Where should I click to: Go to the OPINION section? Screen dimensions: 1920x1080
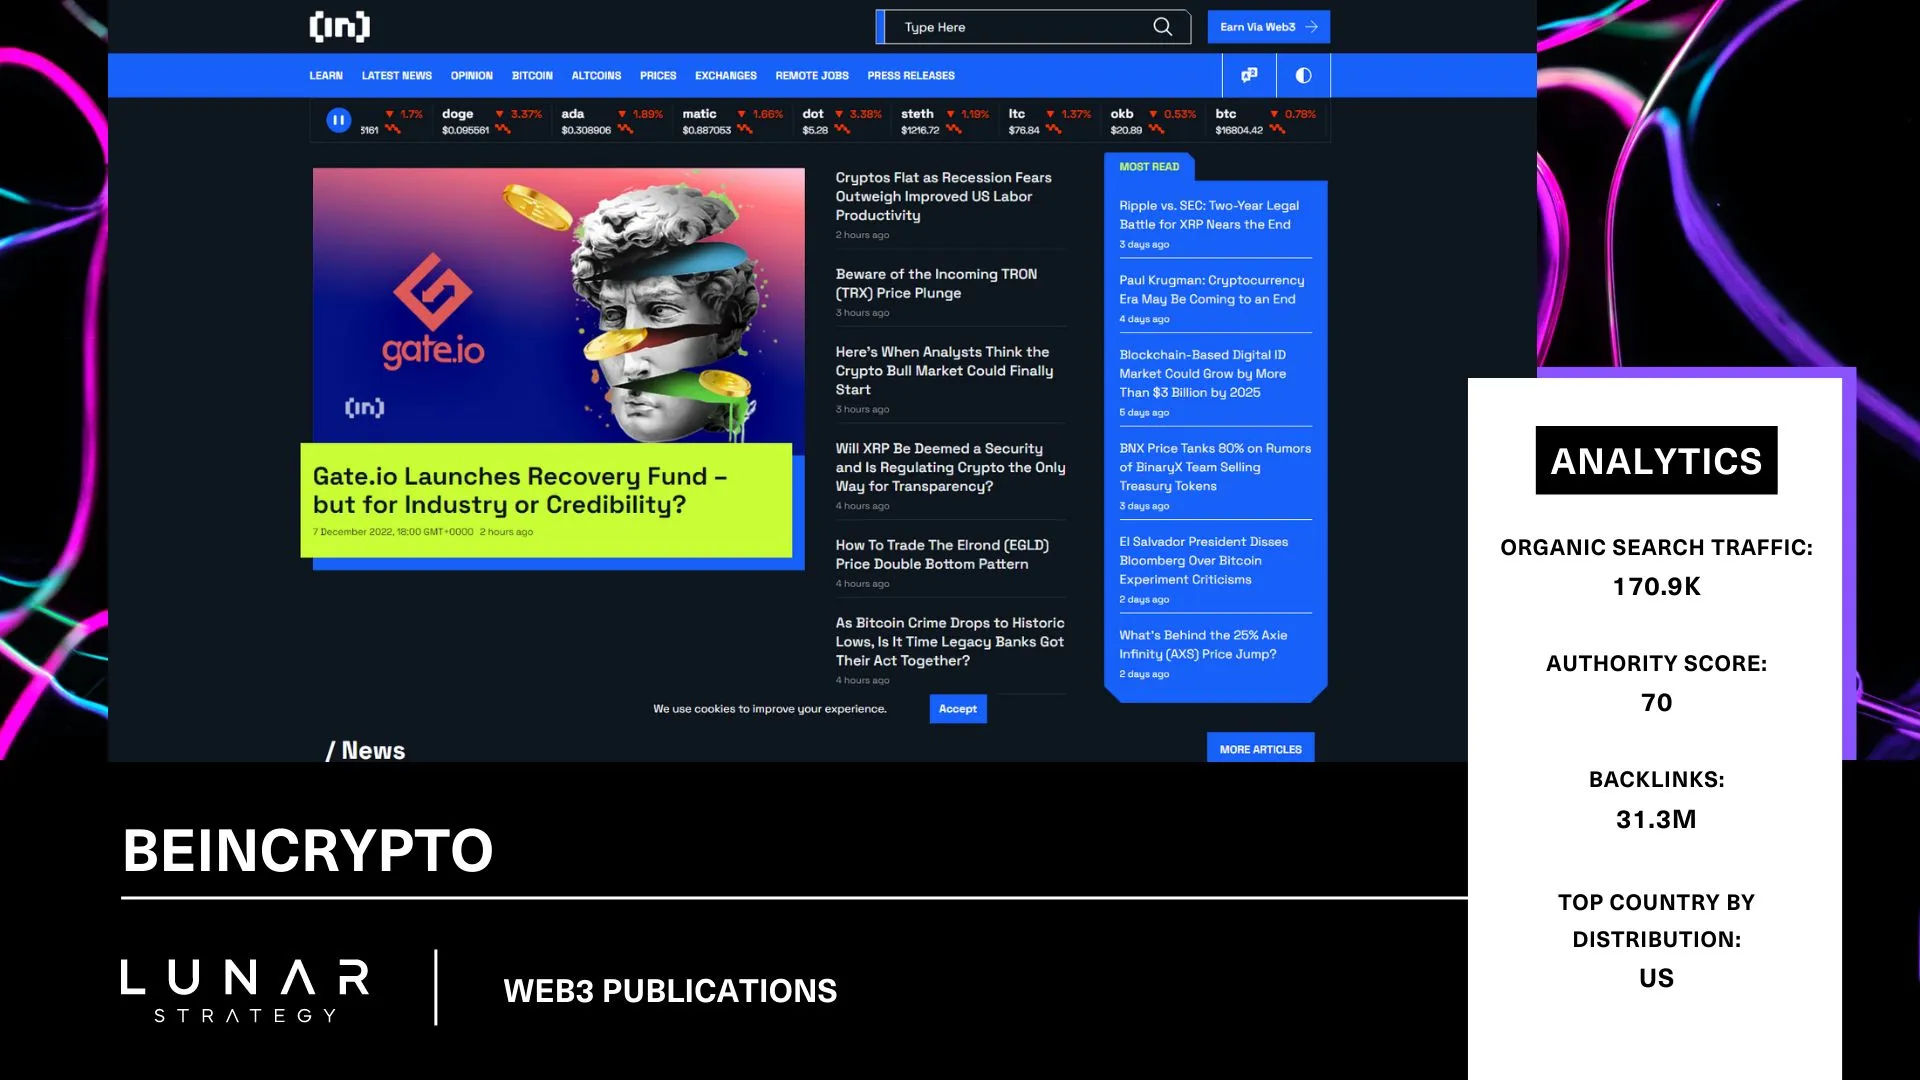point(471,76)
